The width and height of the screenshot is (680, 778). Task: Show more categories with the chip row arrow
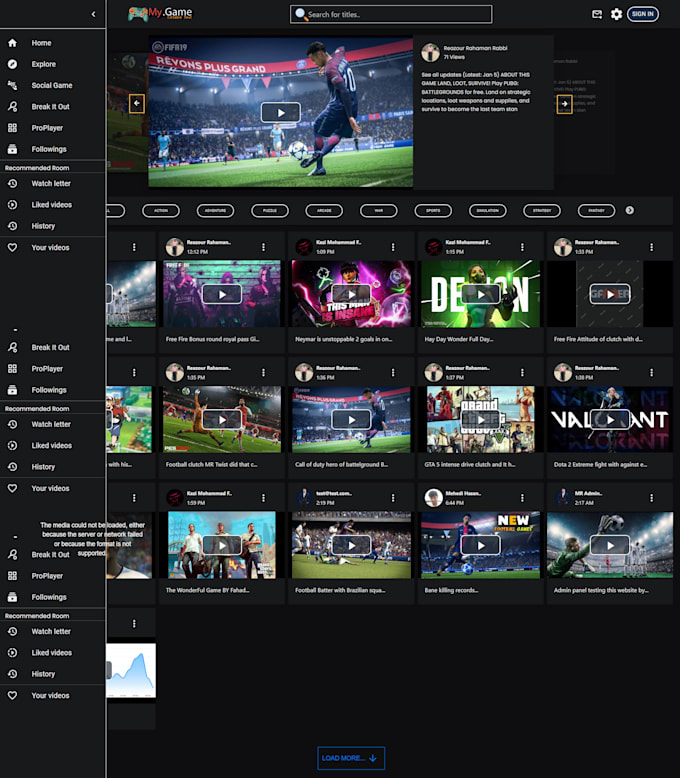click(x=629, y=210)
